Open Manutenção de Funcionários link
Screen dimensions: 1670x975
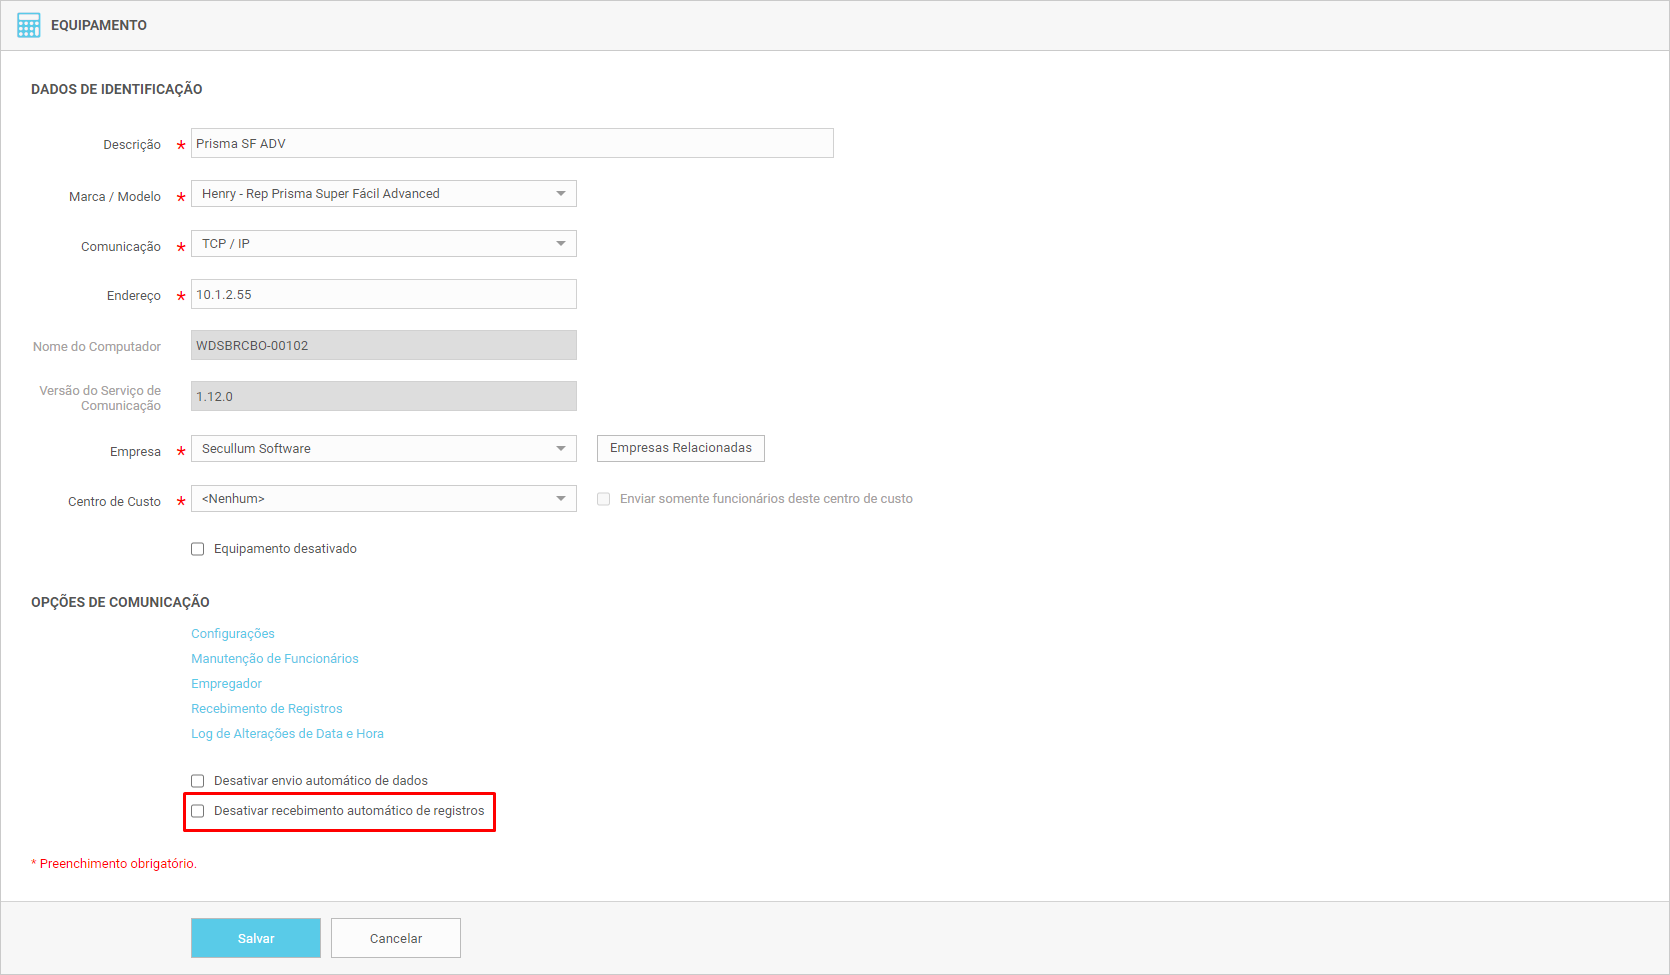[x=275, y=659]
